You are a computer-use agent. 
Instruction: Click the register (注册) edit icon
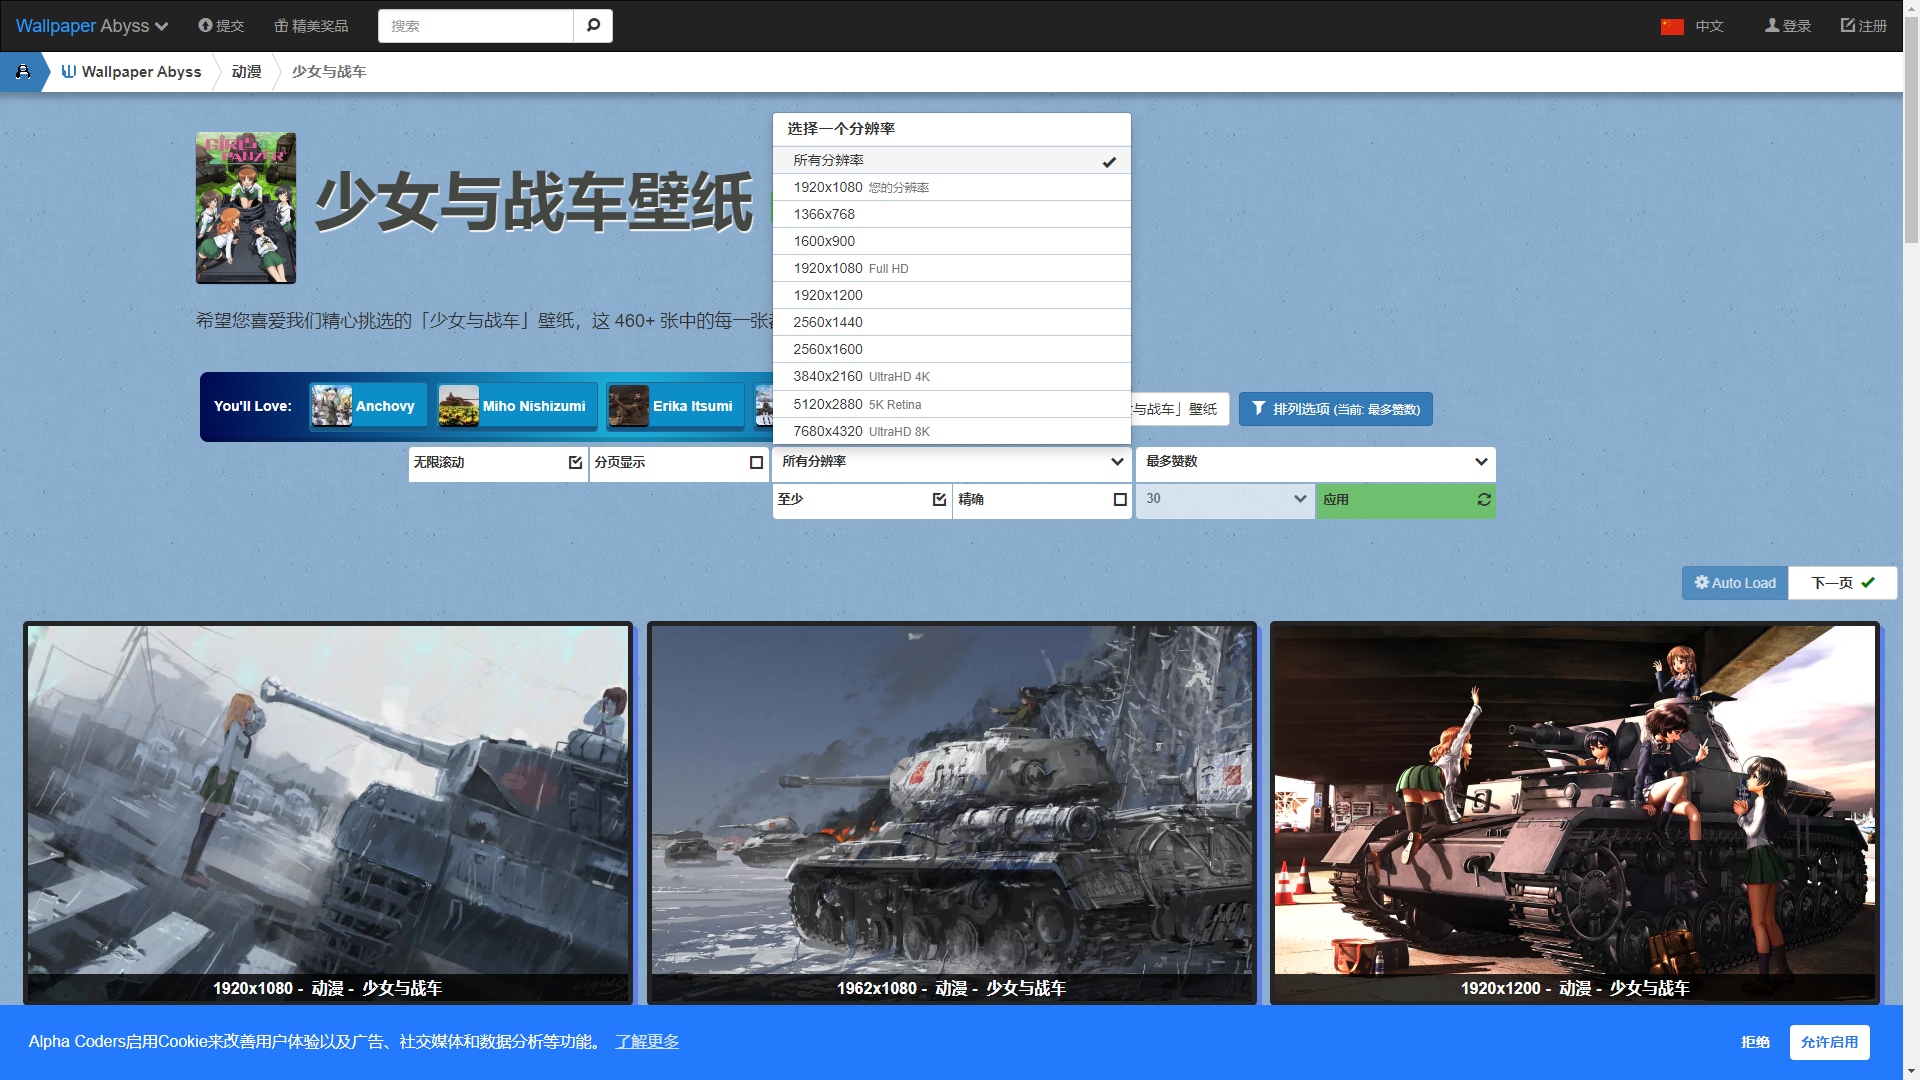(x=1847, y=25)
